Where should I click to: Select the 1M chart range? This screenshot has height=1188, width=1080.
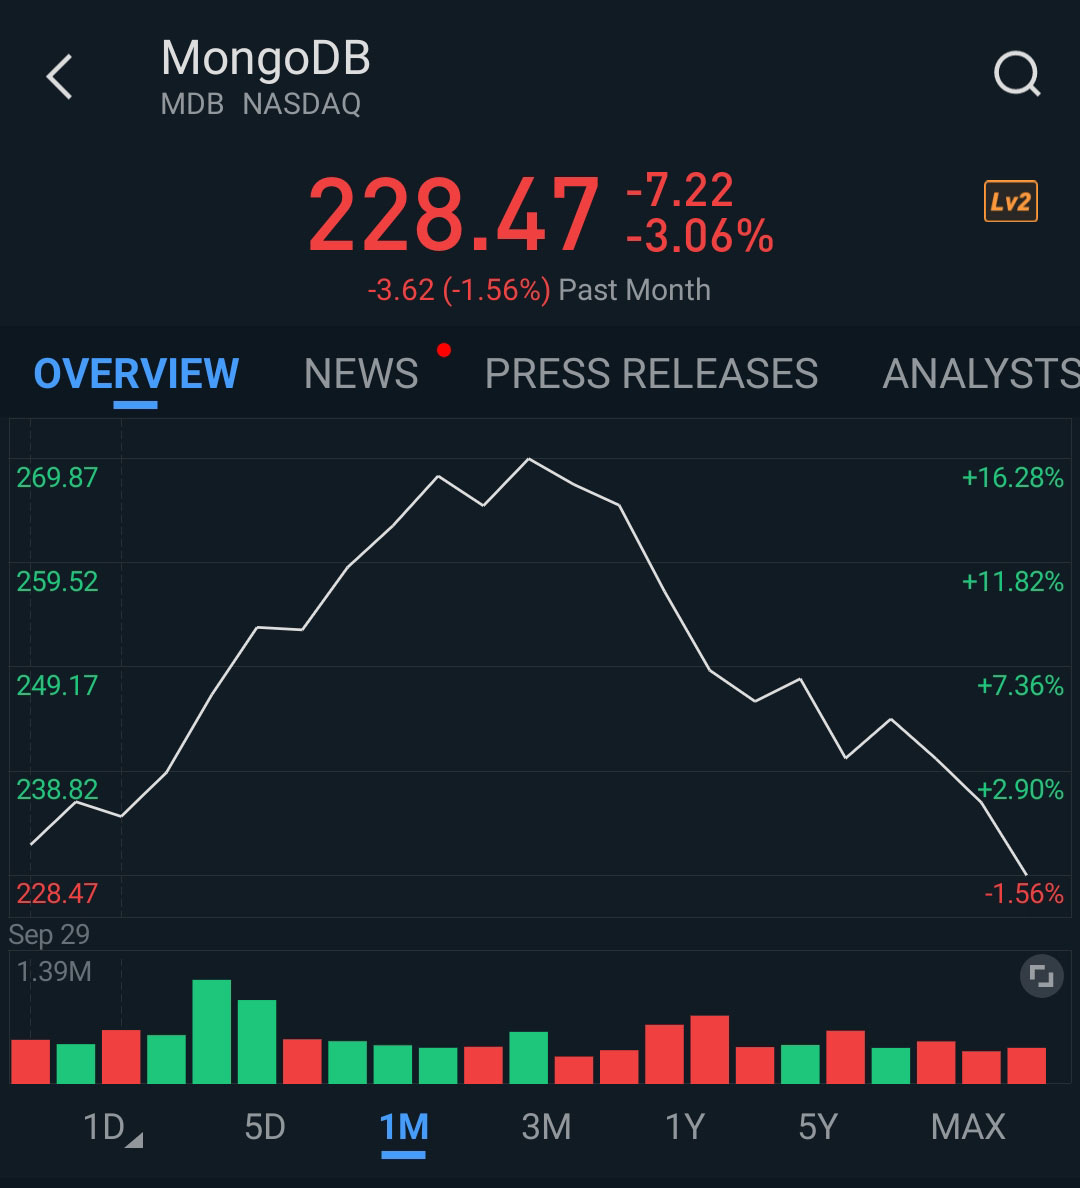(403, 1127)
